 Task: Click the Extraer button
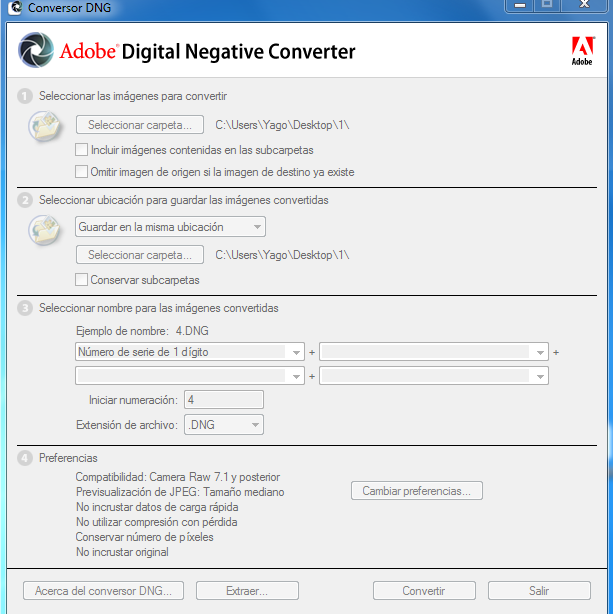tap(247, 591)
